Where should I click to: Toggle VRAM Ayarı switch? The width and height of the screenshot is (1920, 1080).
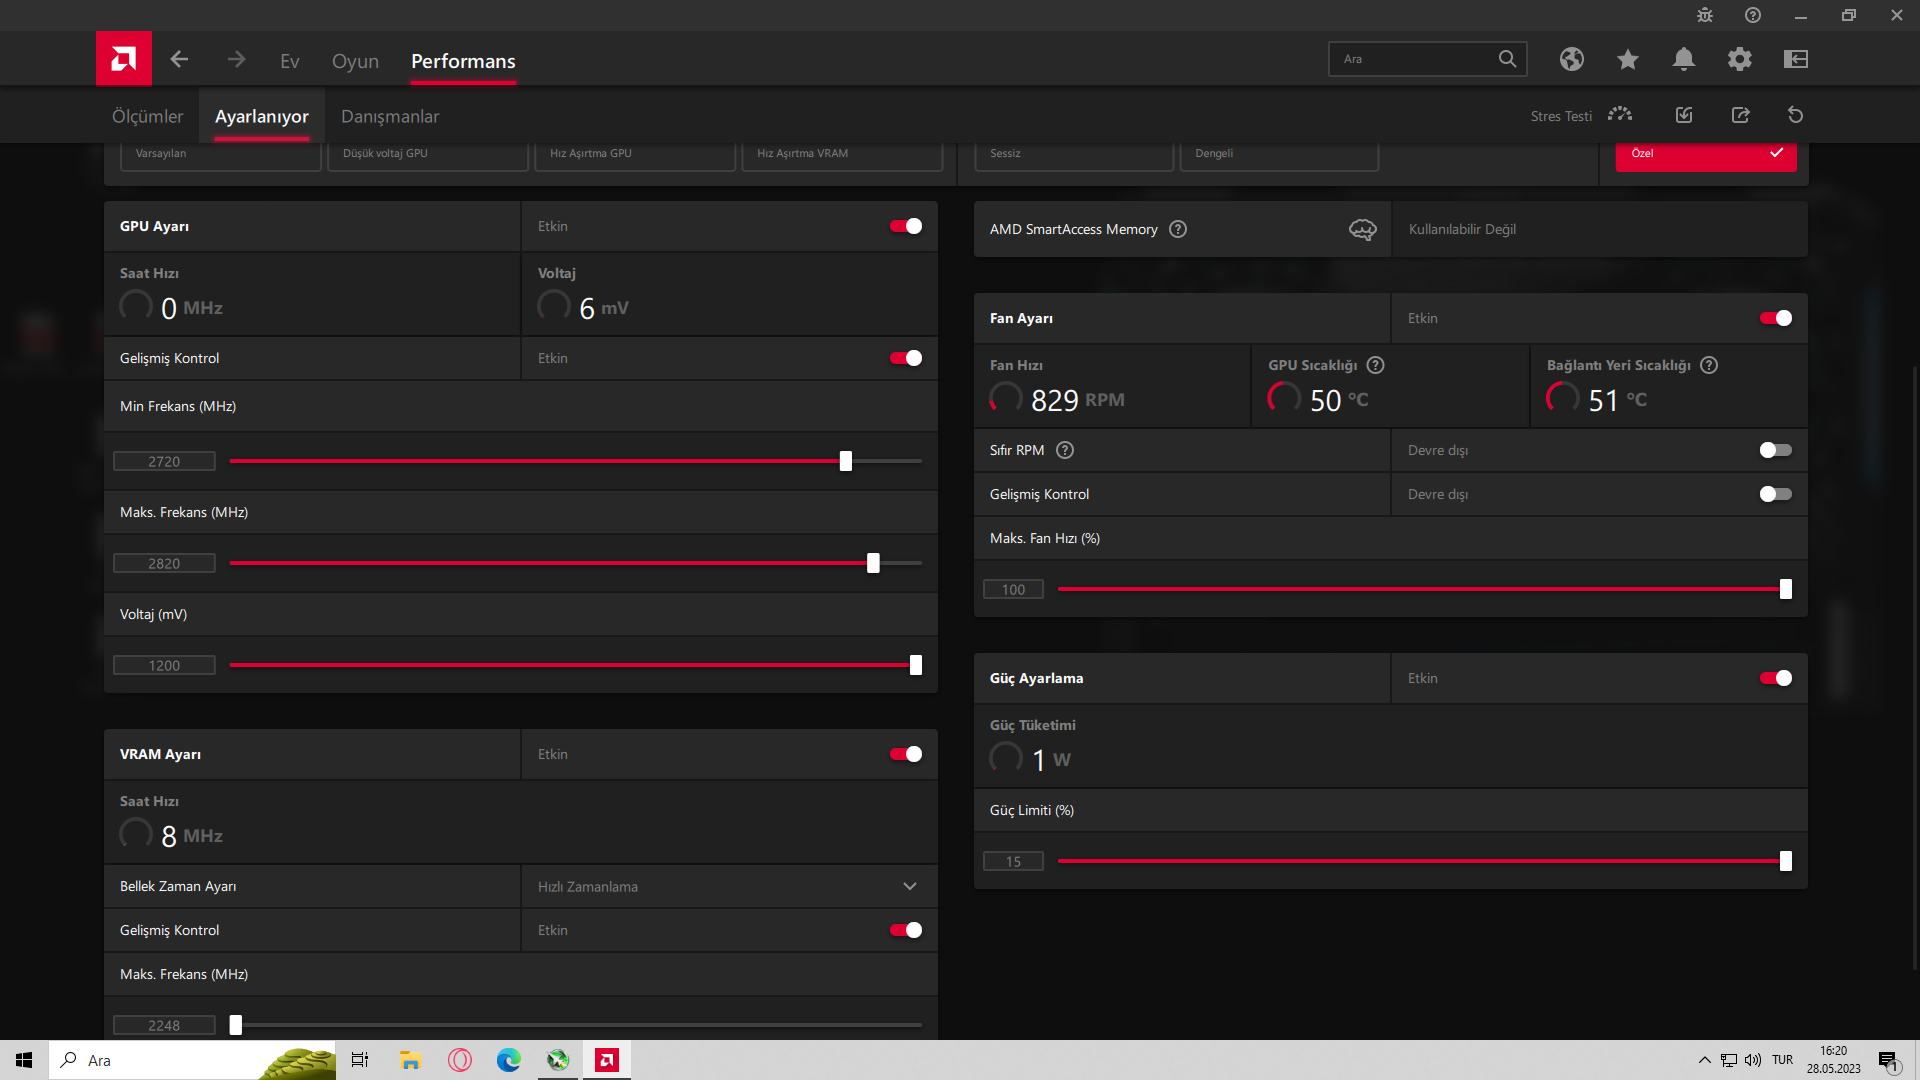(906, 754)
